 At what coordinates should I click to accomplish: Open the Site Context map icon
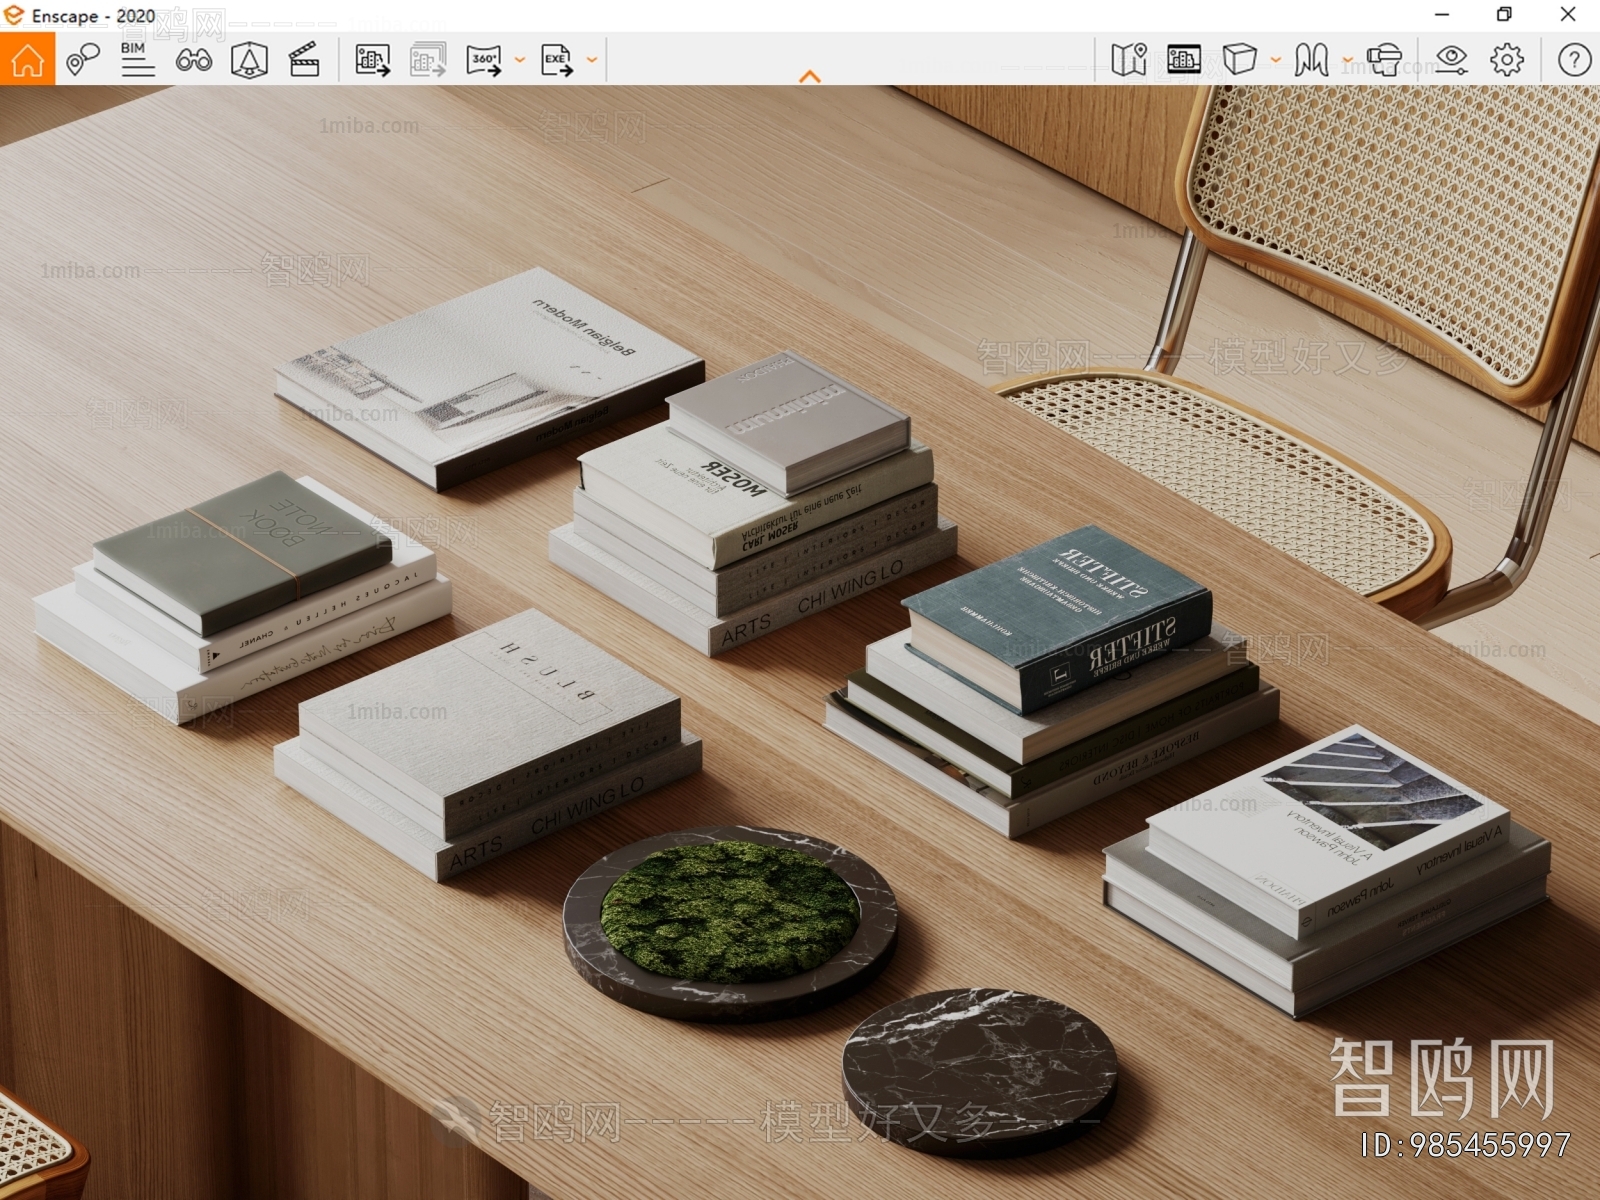point(1128,60)
